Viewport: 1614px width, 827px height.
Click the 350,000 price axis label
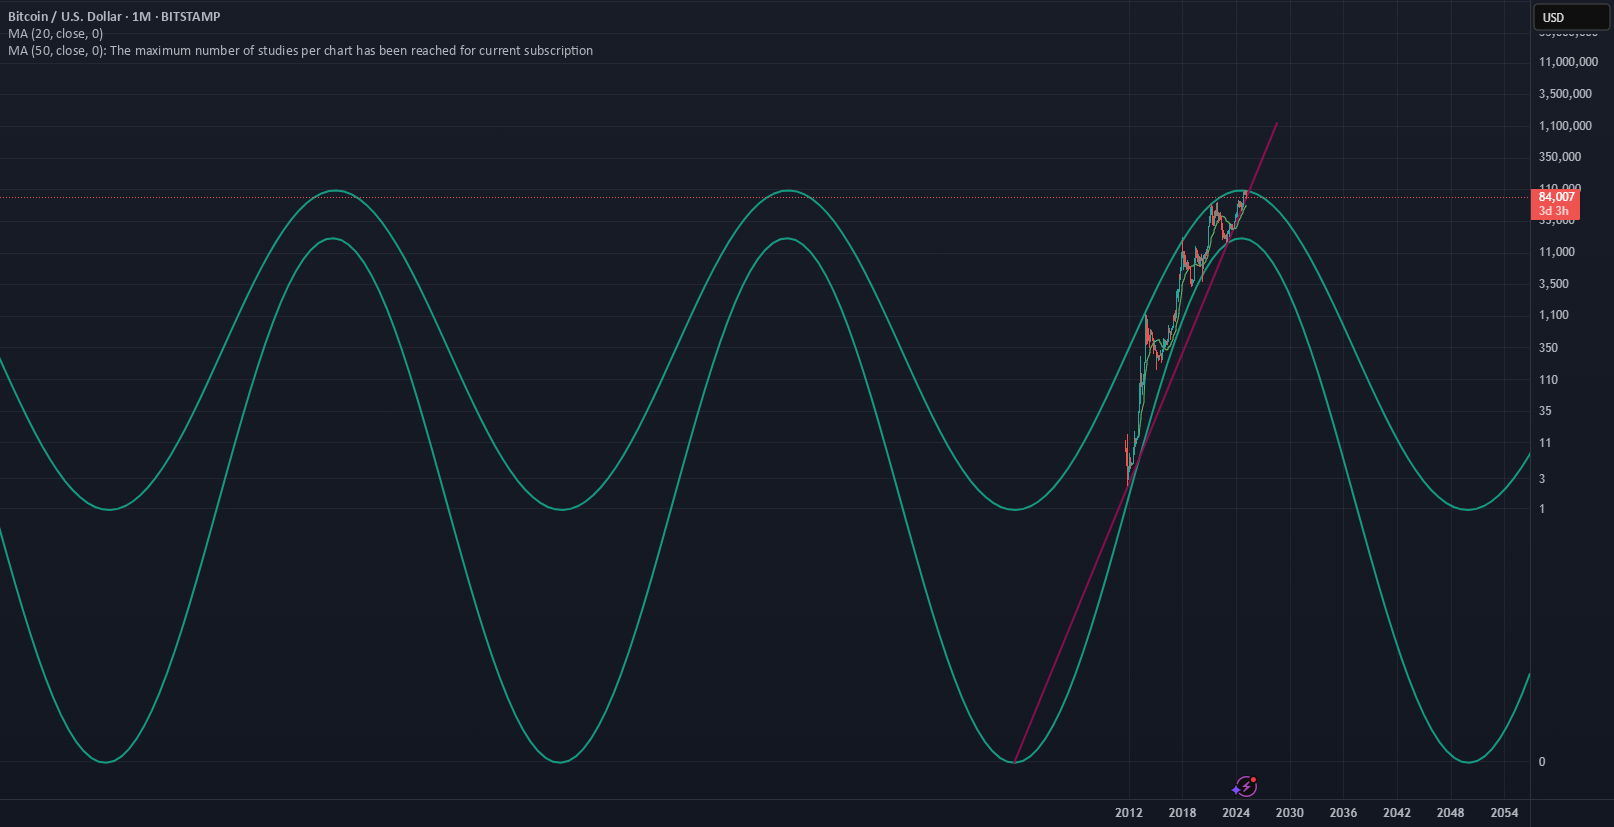pos(1560,157)
